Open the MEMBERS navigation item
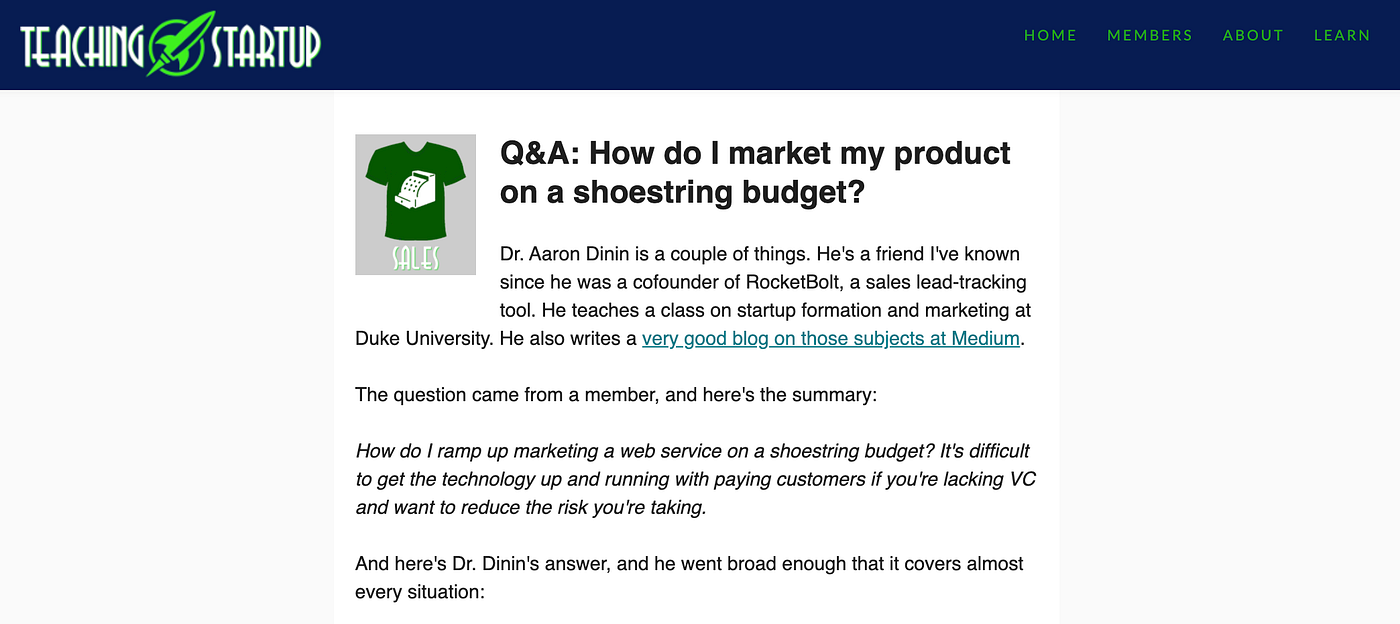This screenshot has width=1400, height=624. click(x=1149, y=35)
